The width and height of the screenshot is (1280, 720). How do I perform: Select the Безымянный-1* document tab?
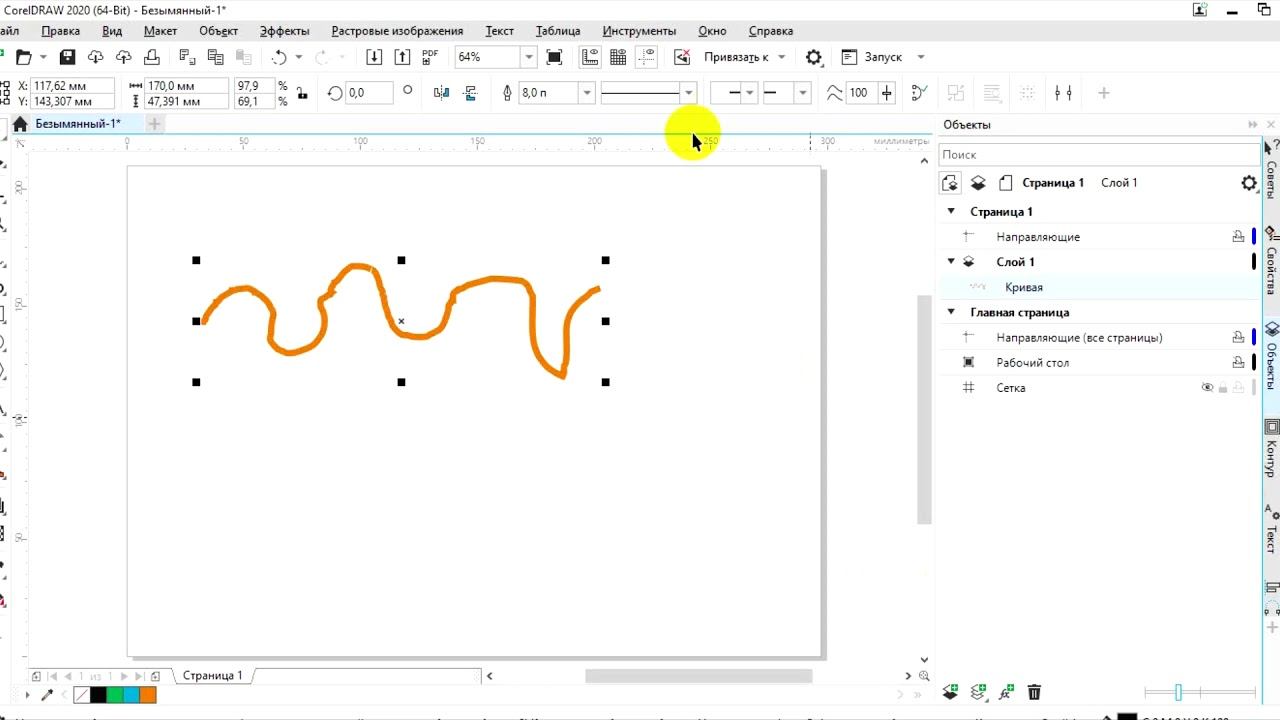pyautogui.click(x=78, y=124)
